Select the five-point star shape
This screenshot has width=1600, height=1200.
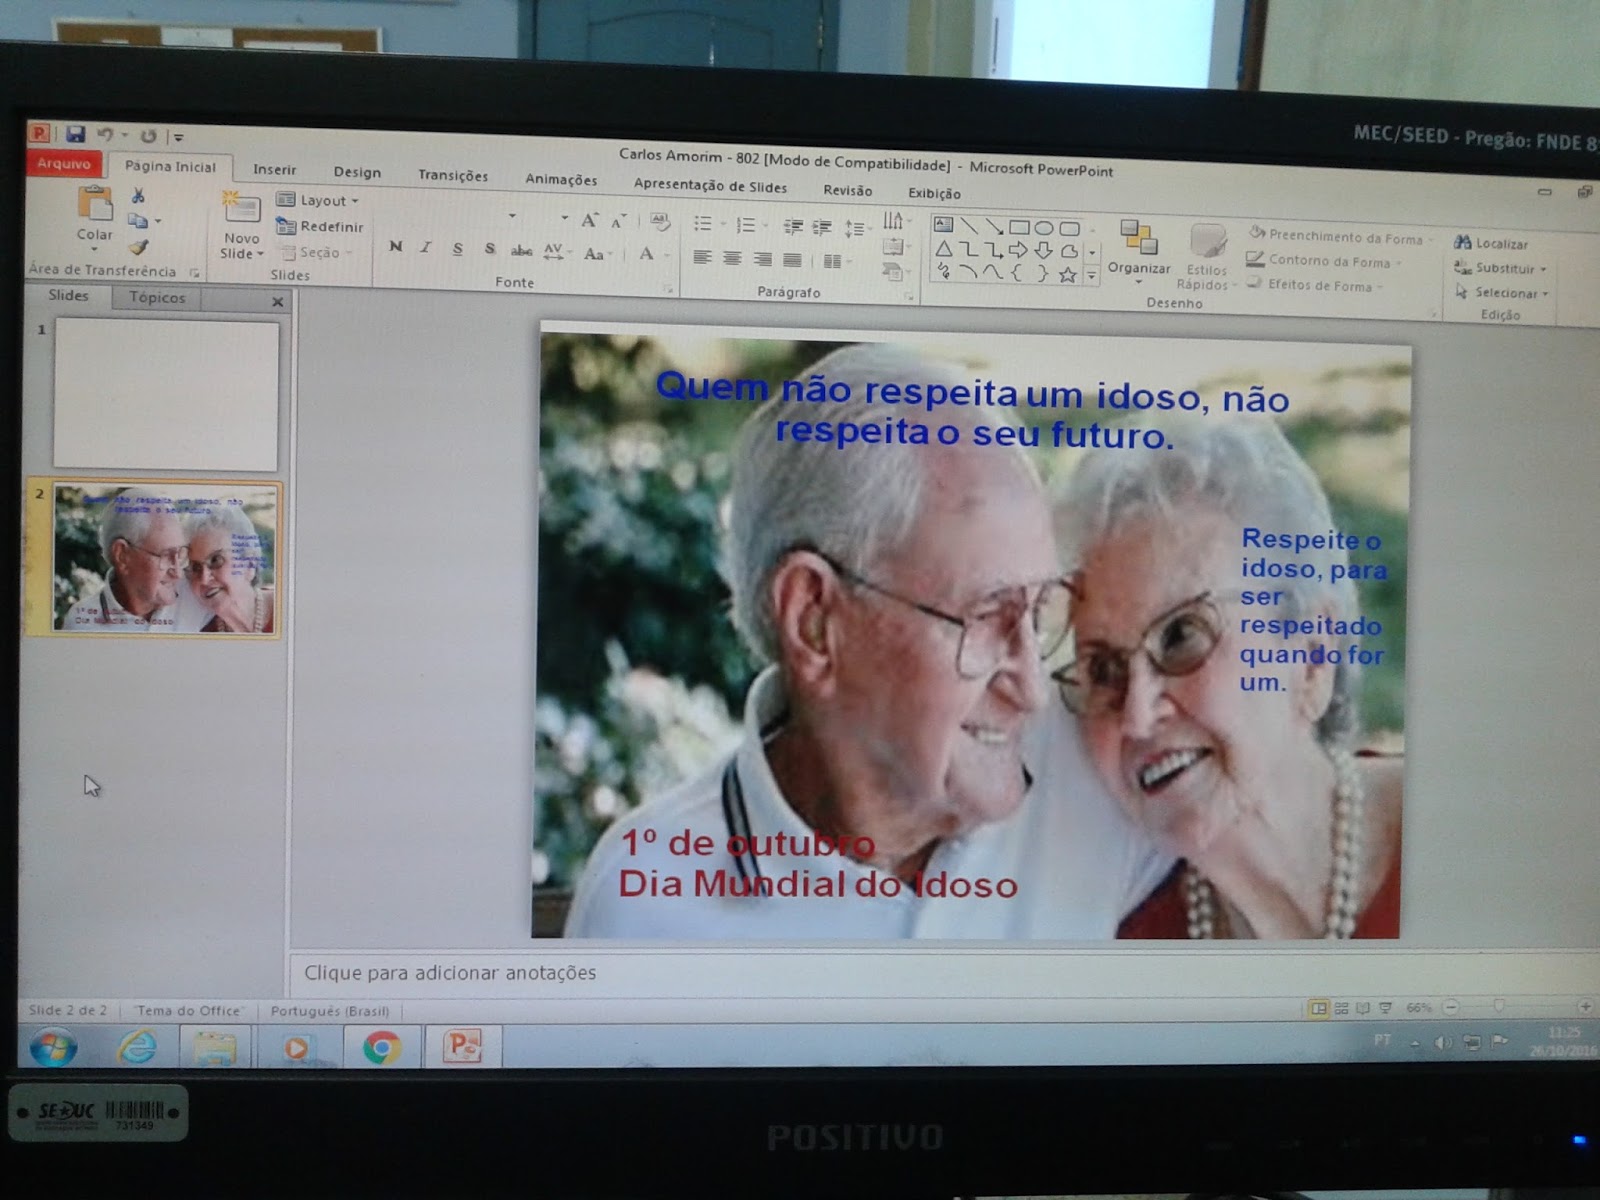click(1068, 275)
